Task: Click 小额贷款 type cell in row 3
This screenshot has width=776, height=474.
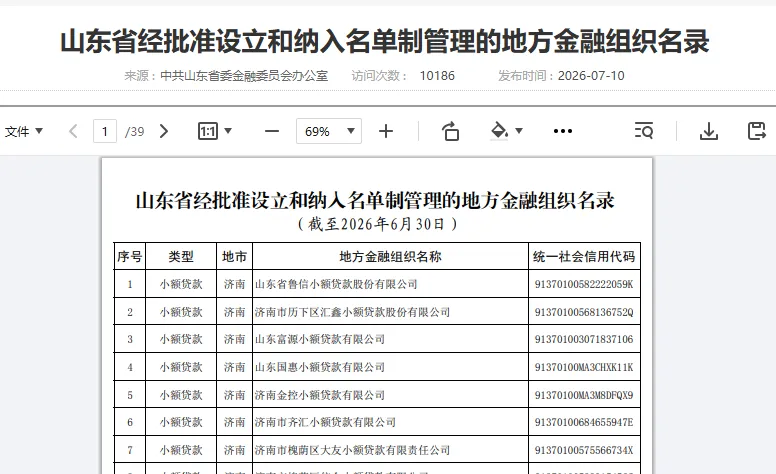Action: [181, 339]
